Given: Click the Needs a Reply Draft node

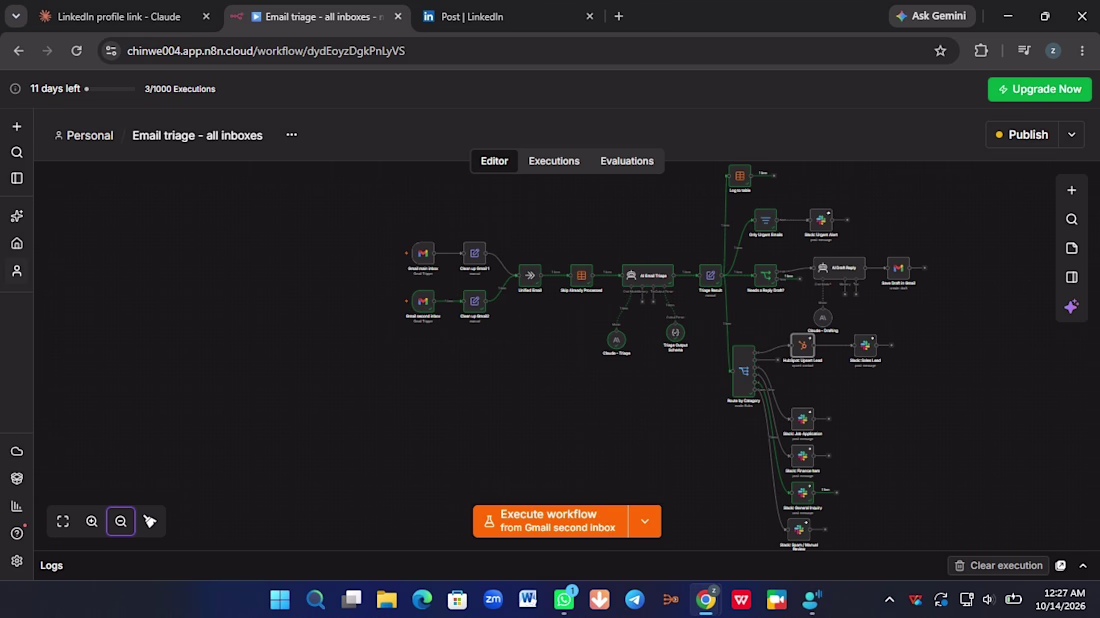Looking at the screenshot, I should pos(765,276).
